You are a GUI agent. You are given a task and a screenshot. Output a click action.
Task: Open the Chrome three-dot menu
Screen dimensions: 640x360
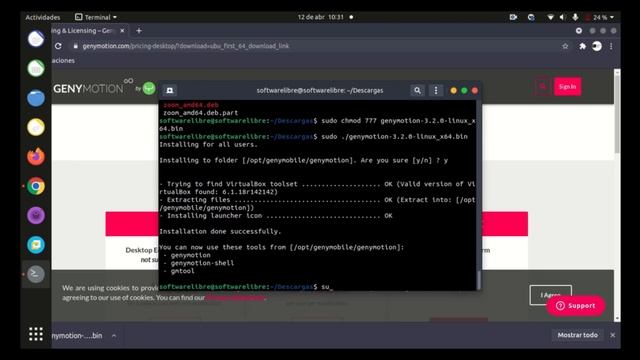point(611,46)
